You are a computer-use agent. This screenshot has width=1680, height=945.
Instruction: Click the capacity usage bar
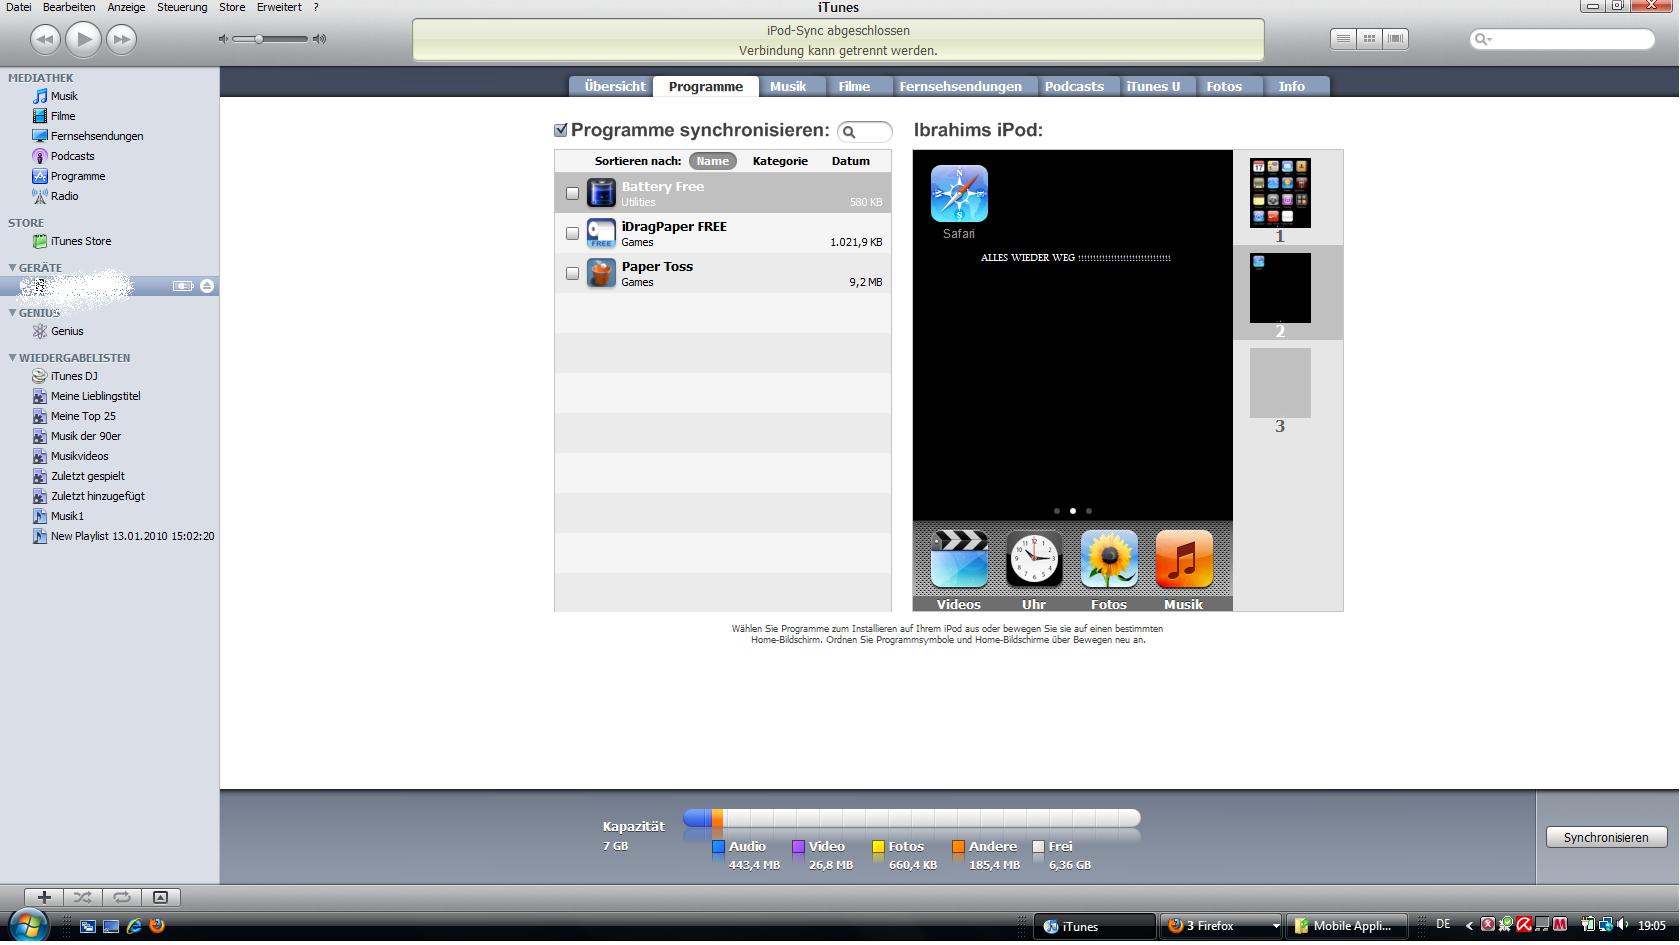[911, 818]
